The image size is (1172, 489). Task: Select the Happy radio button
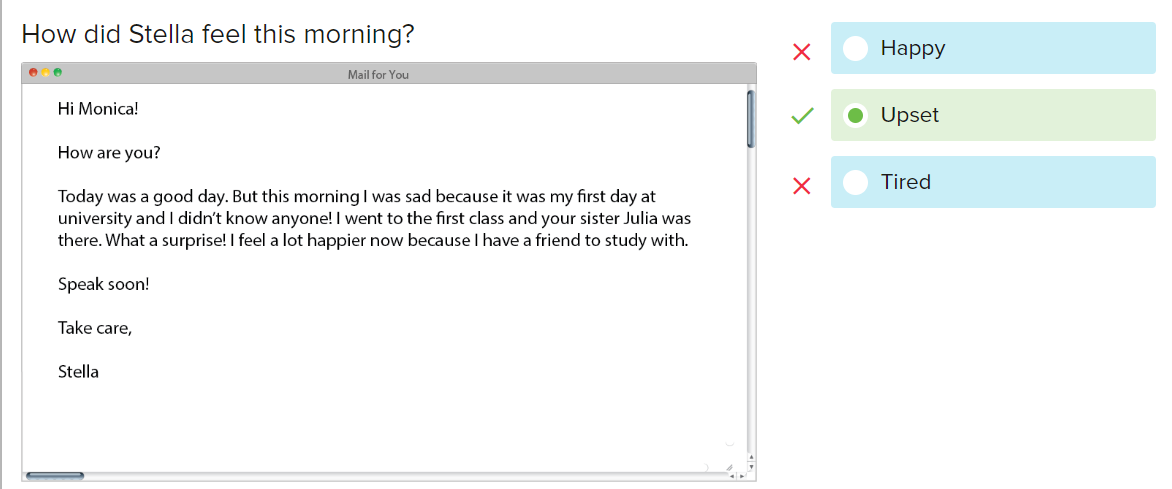tap(855, 48)
